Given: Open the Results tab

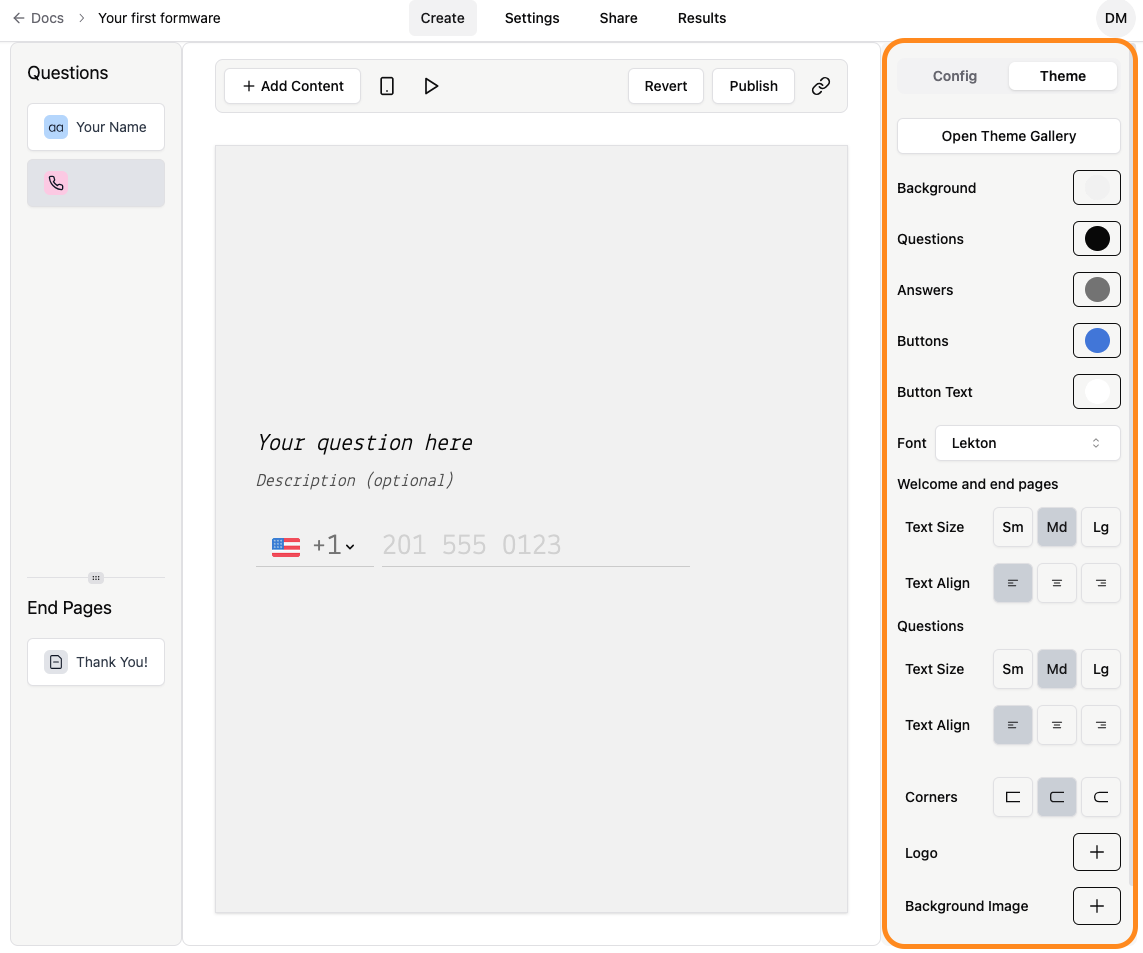Looking at the screenshot, I should pyautogui.click(x=701, y=18).
